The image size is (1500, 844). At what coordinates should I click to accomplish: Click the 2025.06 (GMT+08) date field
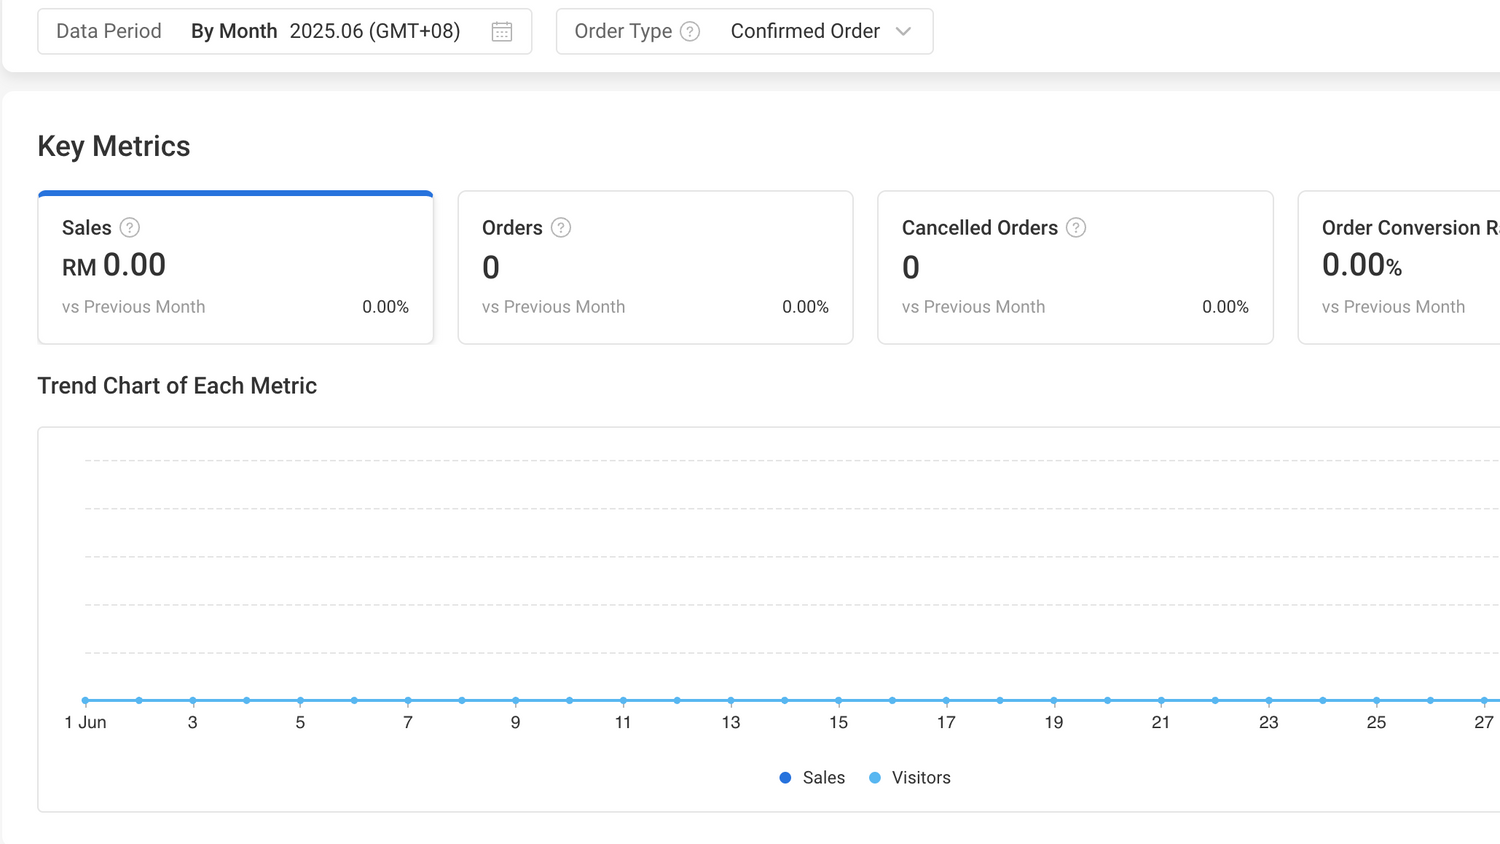click(375, 32)
